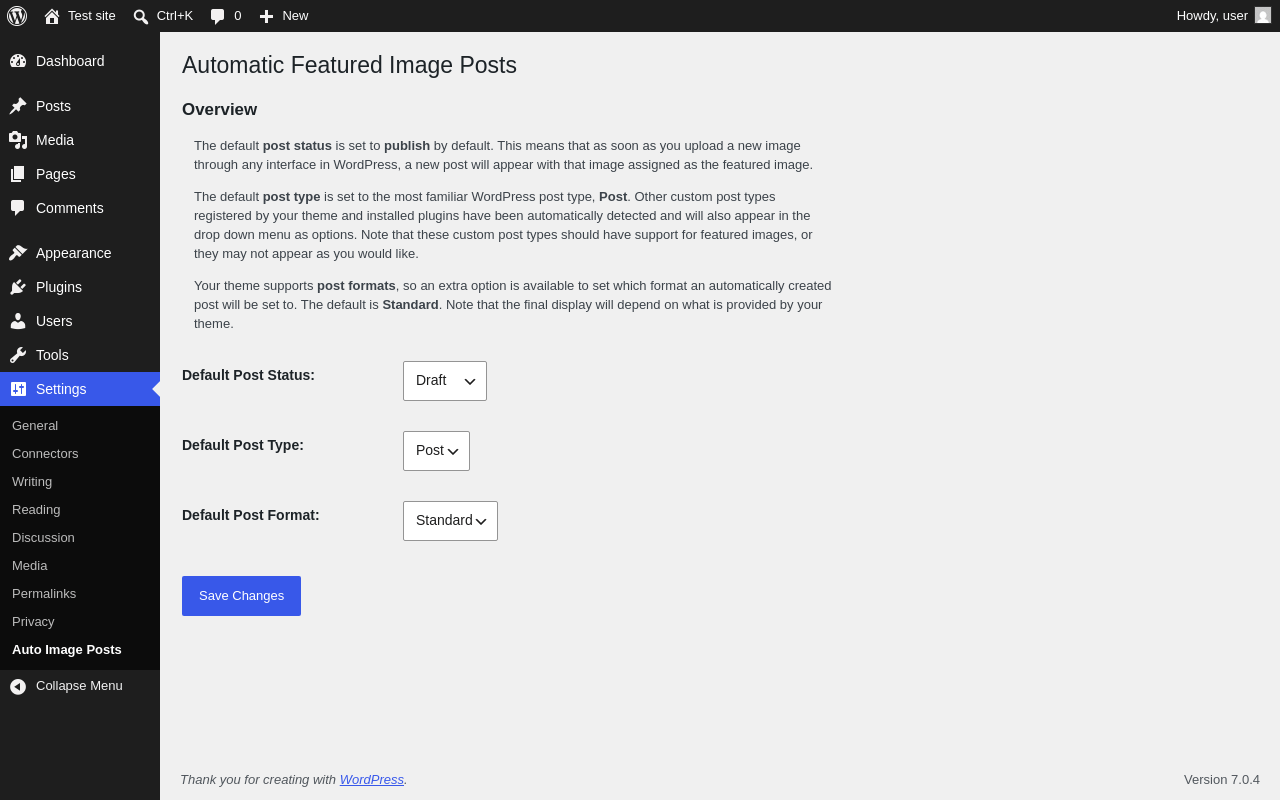Click the Plugins plug icon

click(x=18, y=287)
